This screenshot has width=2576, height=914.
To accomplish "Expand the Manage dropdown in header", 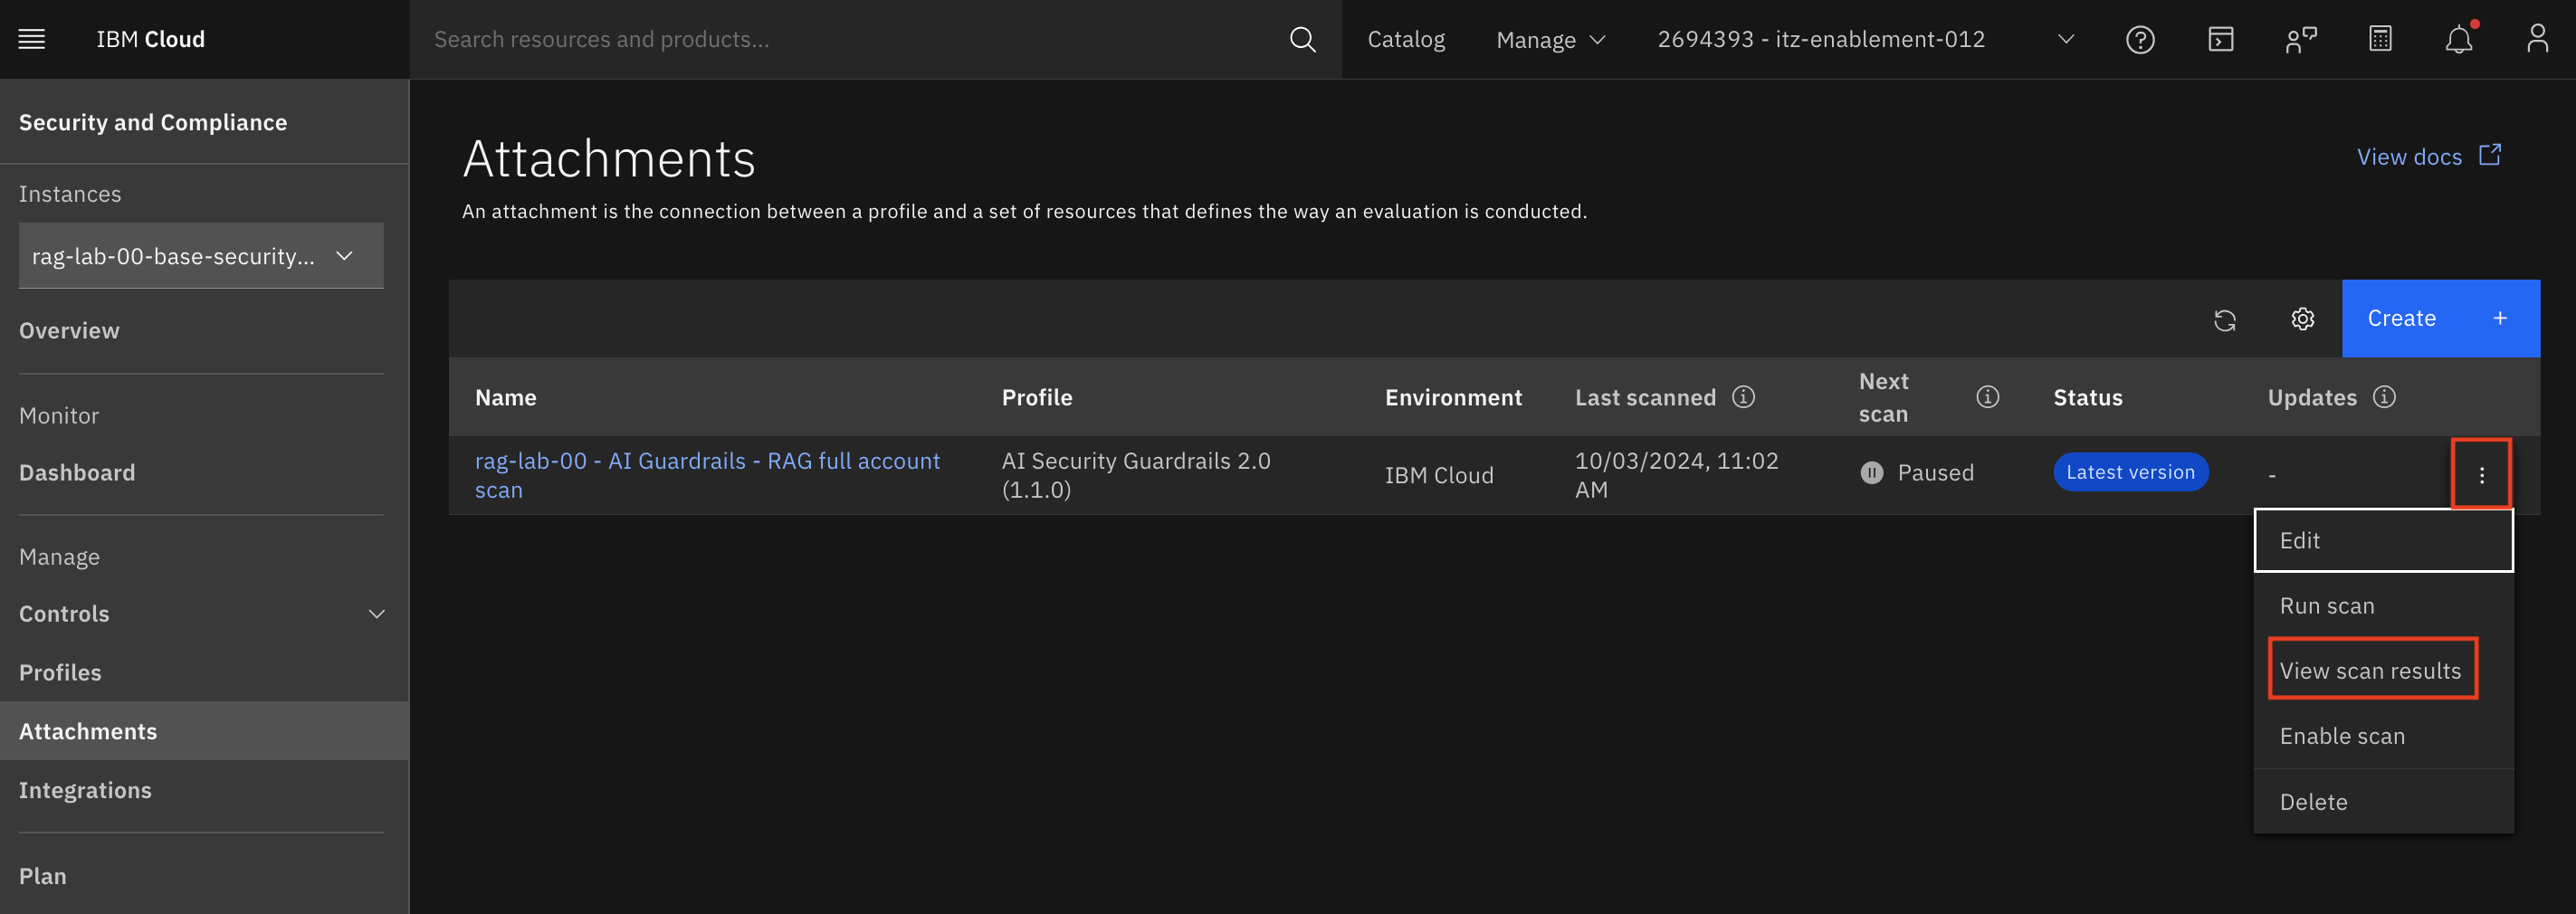I will (1550, 39).
